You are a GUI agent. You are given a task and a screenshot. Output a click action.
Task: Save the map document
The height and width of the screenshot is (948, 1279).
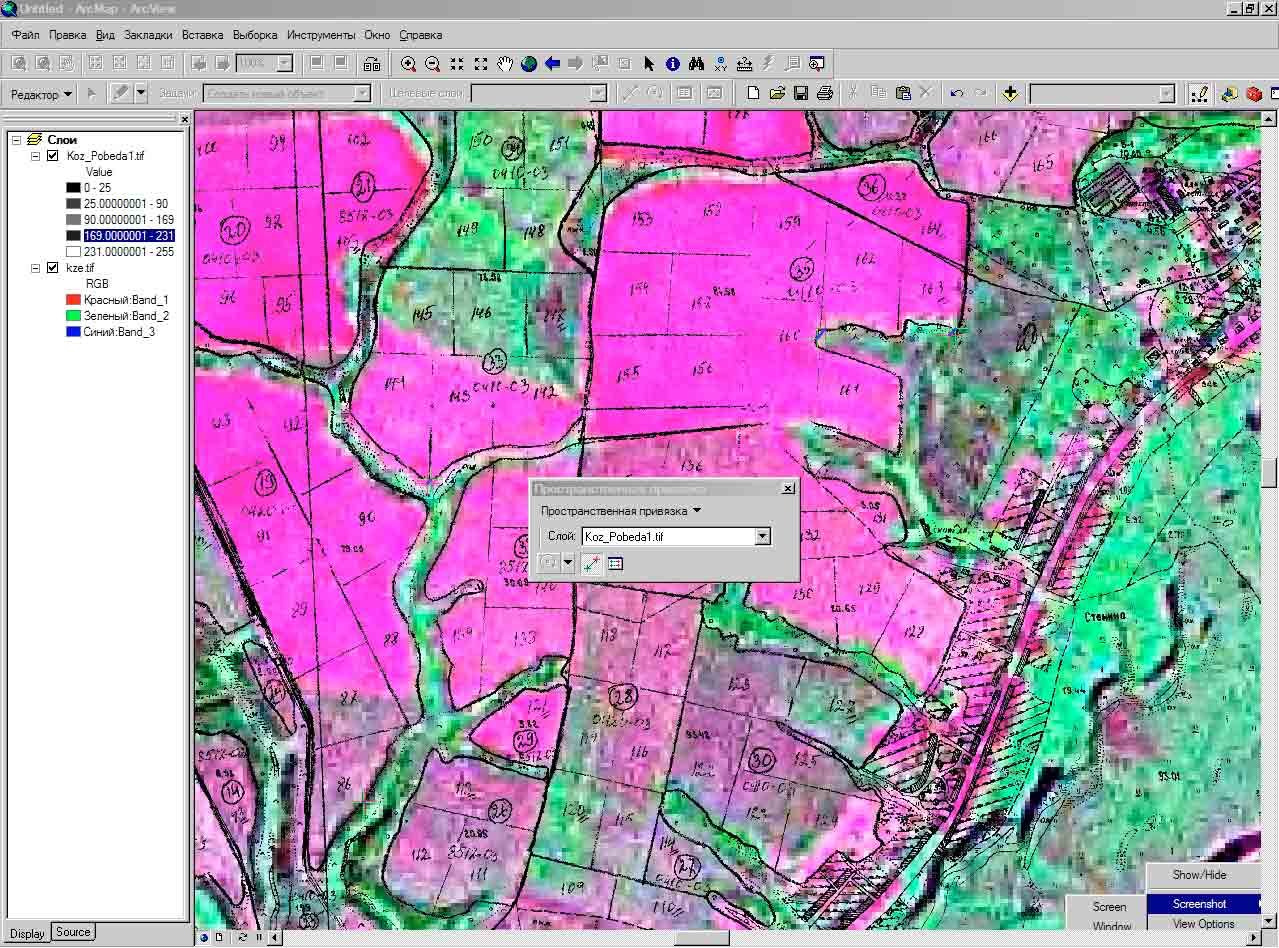801,93
